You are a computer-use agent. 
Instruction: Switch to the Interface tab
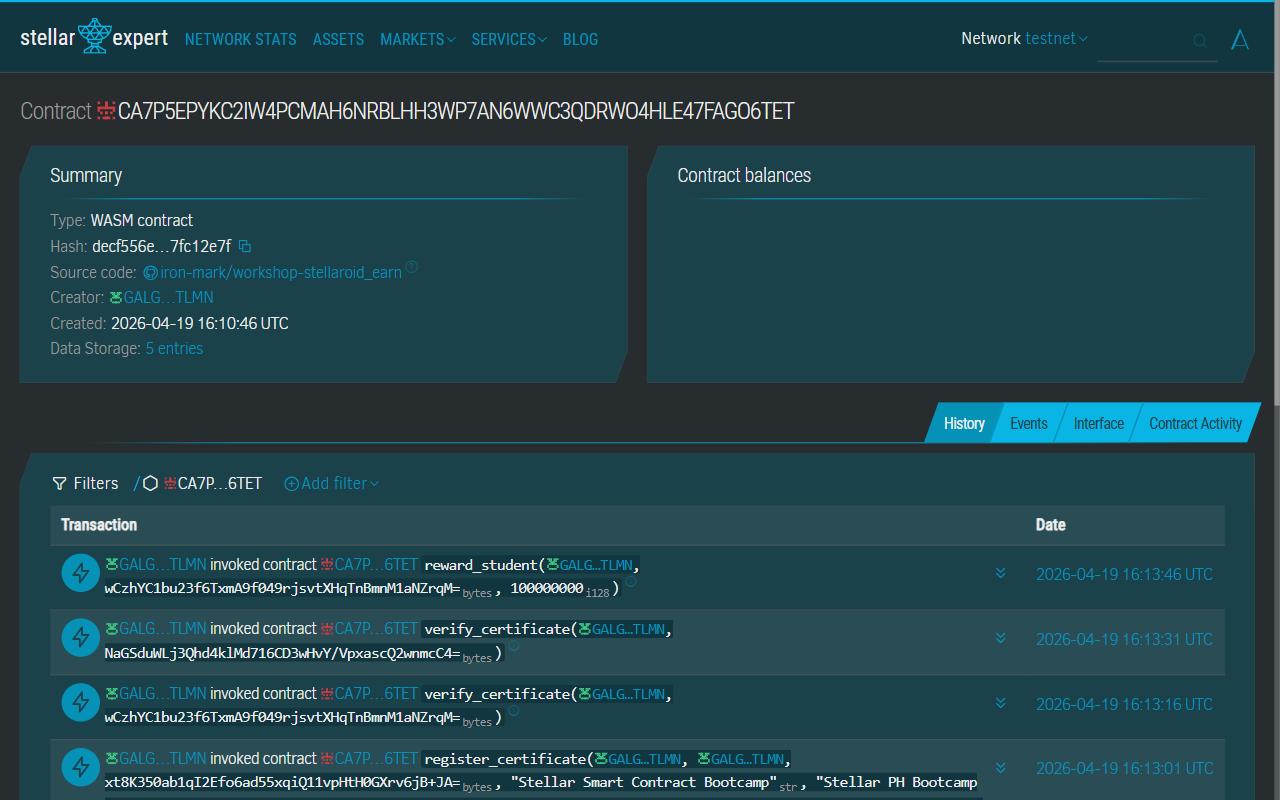pyautogui.click(x=1098, y=424)
